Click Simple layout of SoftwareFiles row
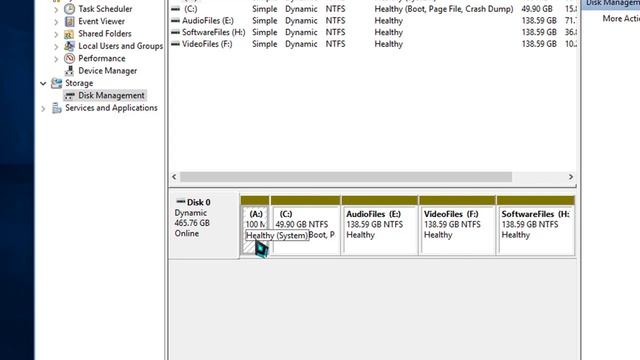Screen dimensions: 640x360 (264, 32)
